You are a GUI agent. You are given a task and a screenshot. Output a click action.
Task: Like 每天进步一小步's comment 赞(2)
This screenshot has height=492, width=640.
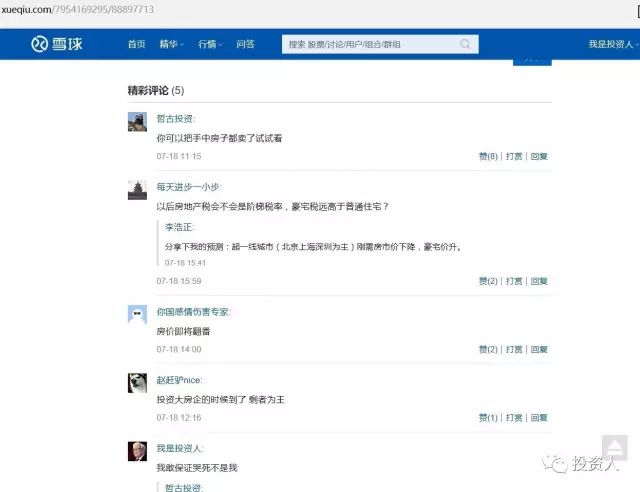click(x=488, y=281)
